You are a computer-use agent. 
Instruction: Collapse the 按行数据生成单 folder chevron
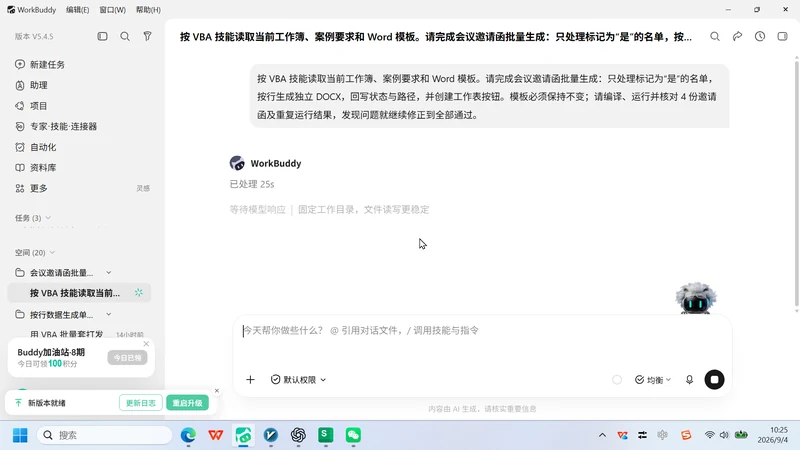coord(109,314)
